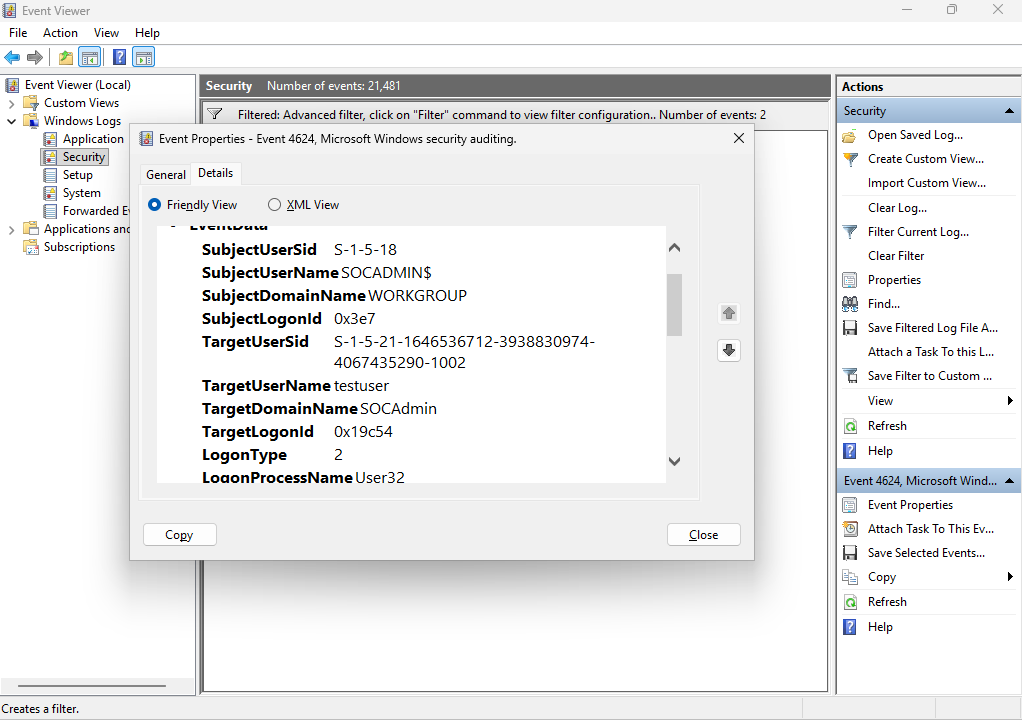Collapse the Windows Logs tree node
Screen dimensions: 1022x720
click(x=9, y=120)
